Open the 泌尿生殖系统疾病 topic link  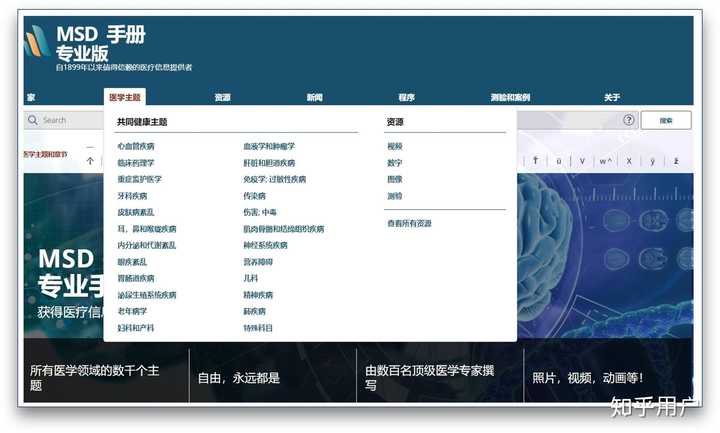(x=147, y=295)
